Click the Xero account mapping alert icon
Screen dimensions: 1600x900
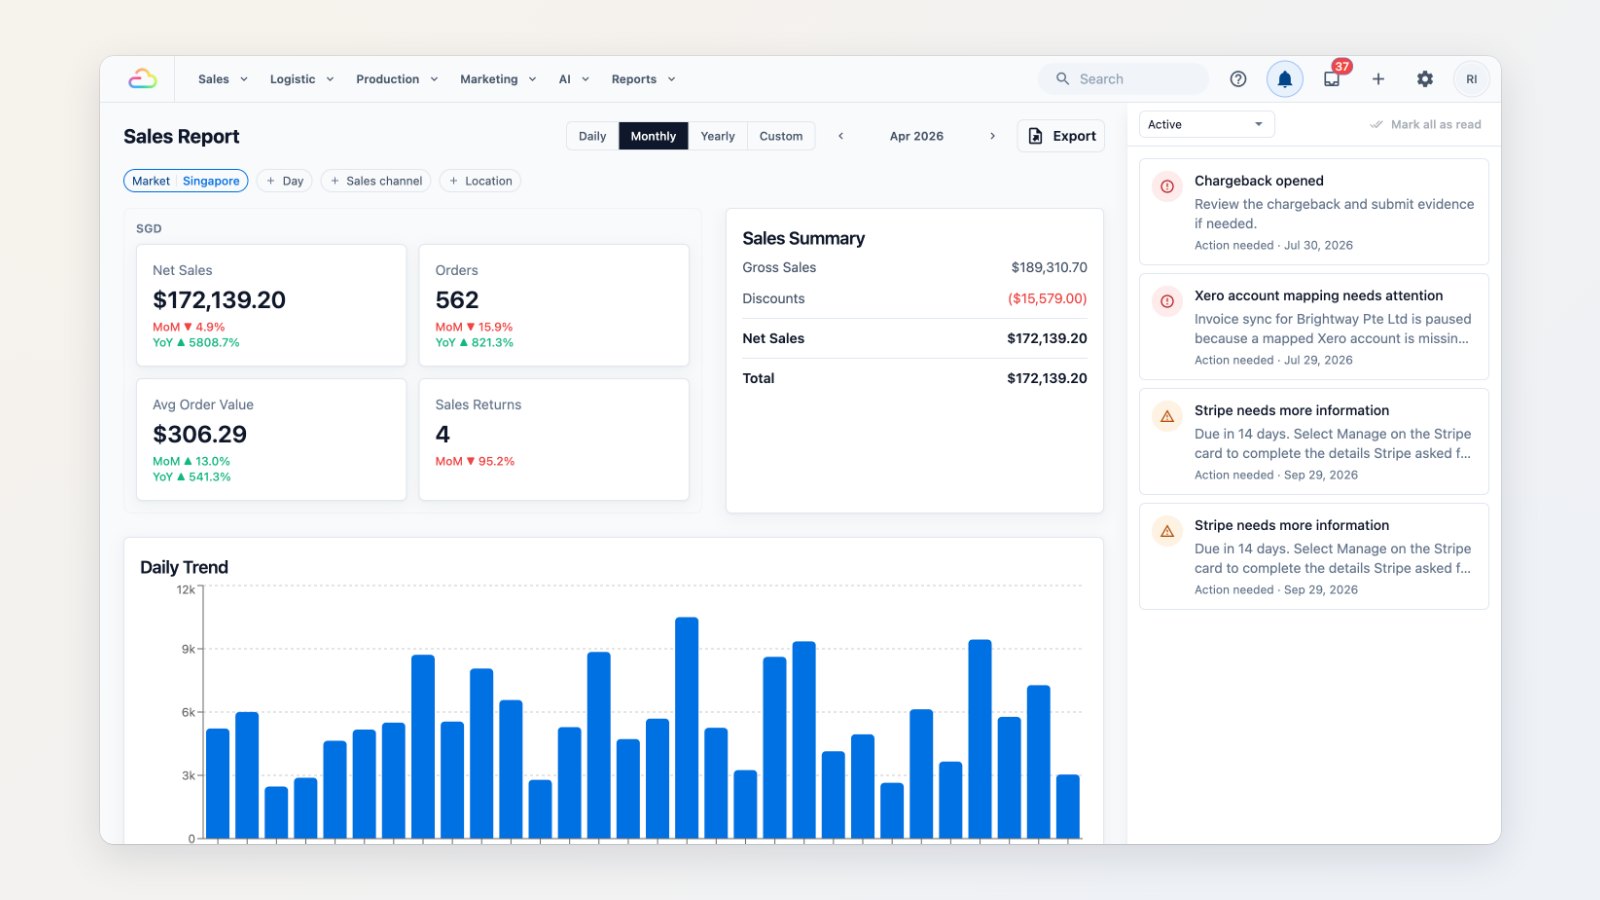1167,301
